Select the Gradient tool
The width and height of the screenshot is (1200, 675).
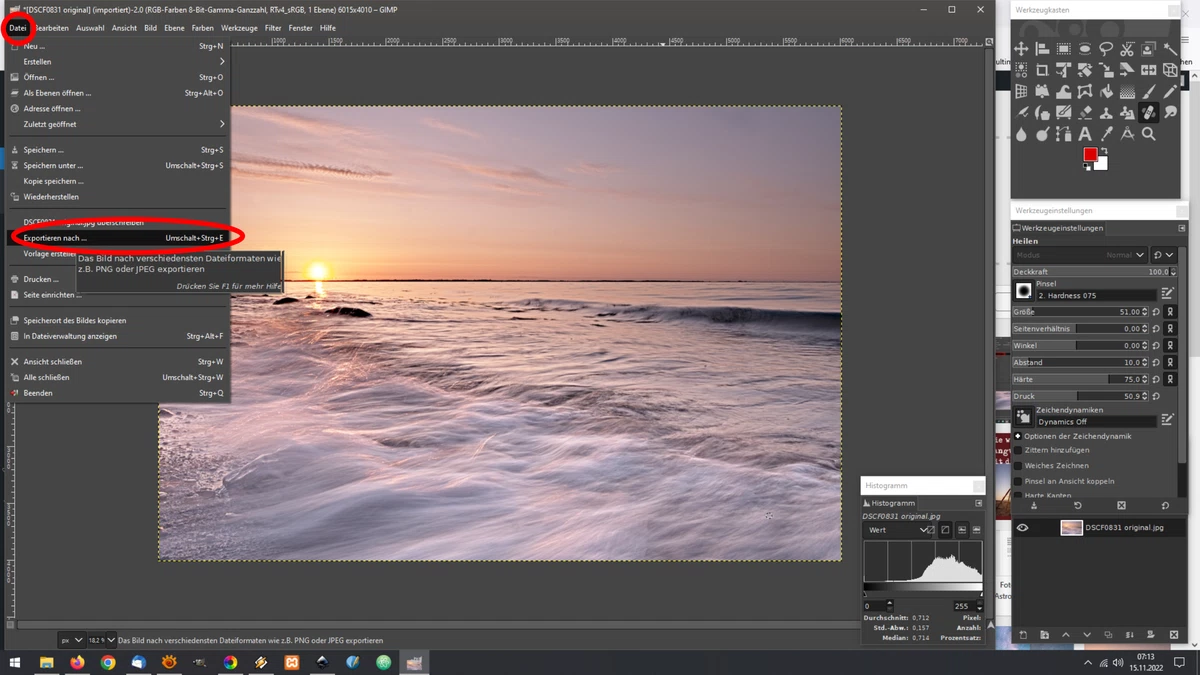[1127, 91]
